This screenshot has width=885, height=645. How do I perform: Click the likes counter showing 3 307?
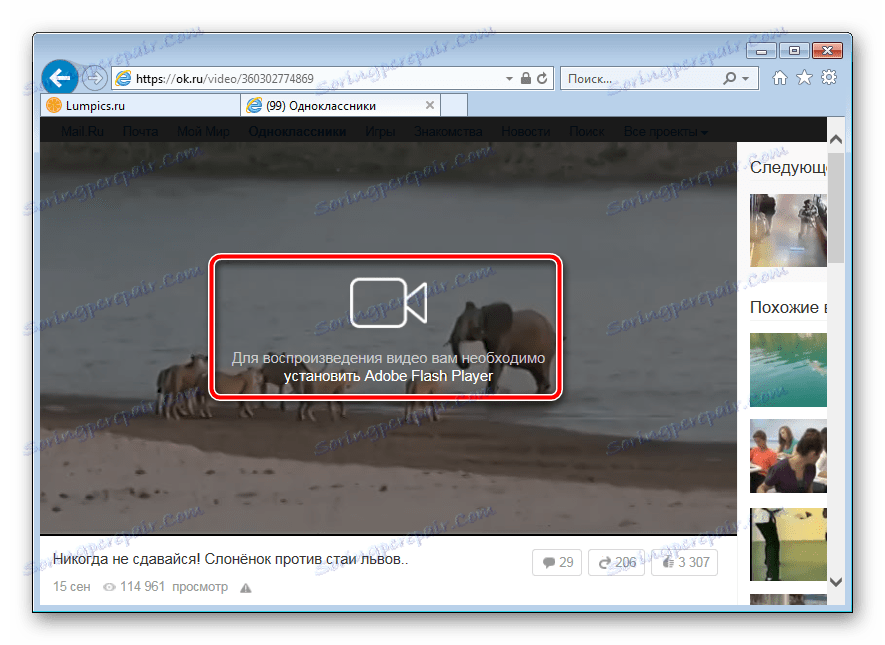pyautogui.click(x=684, y=562)
